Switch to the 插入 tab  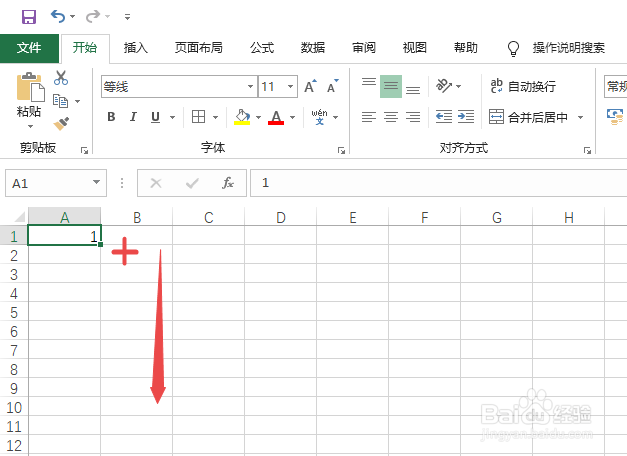tap(136, 48)
